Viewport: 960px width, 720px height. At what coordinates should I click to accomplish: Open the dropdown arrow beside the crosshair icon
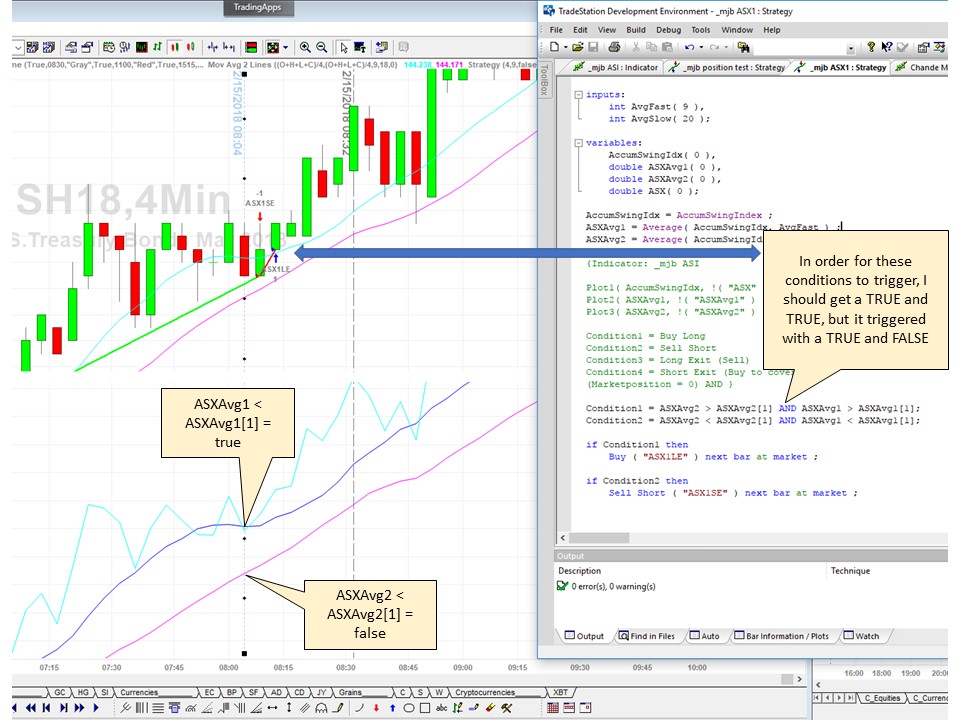click(x=285, y=47)
